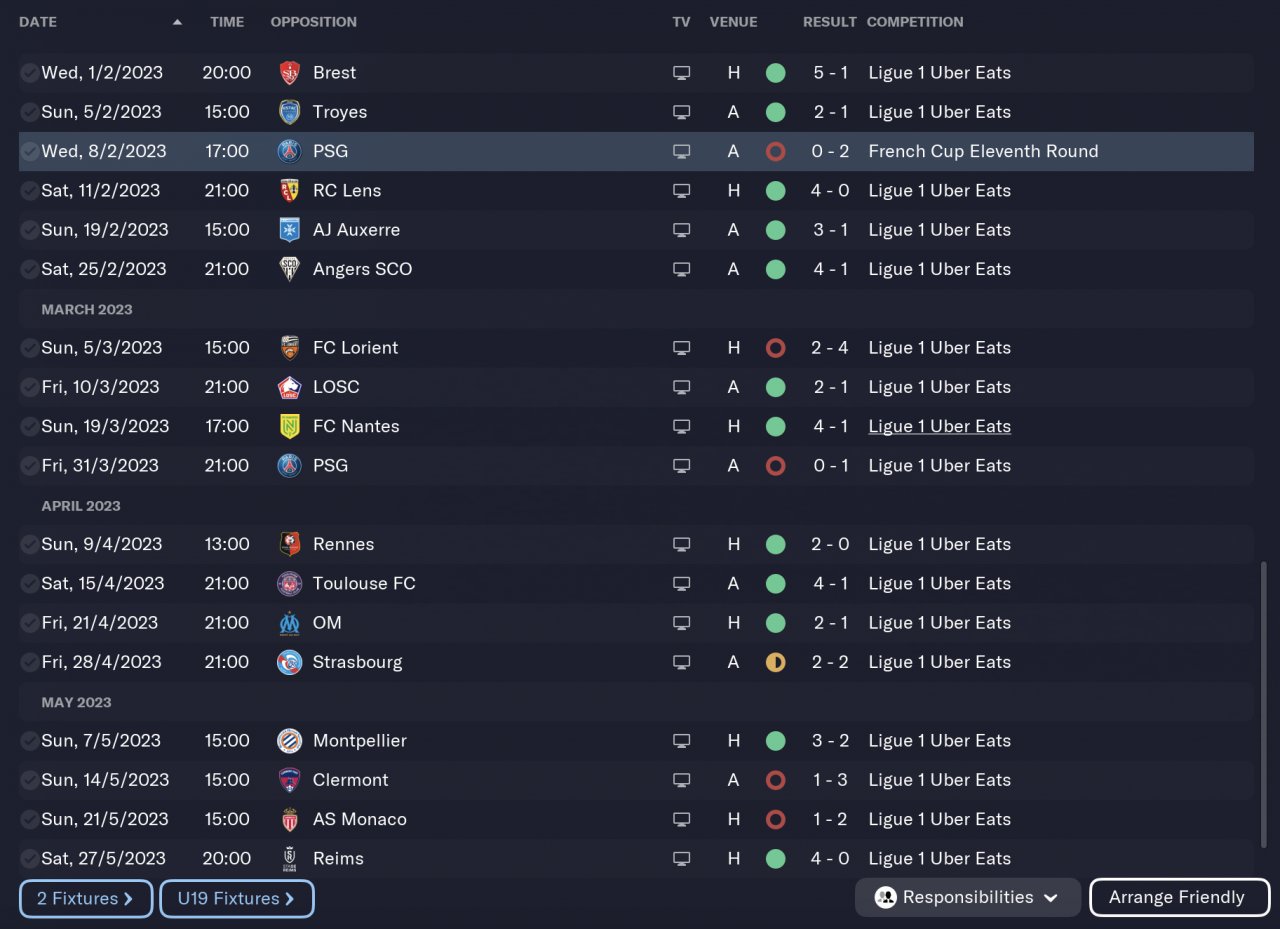Click the PSG badge in French Cup row

click(289, 152)
